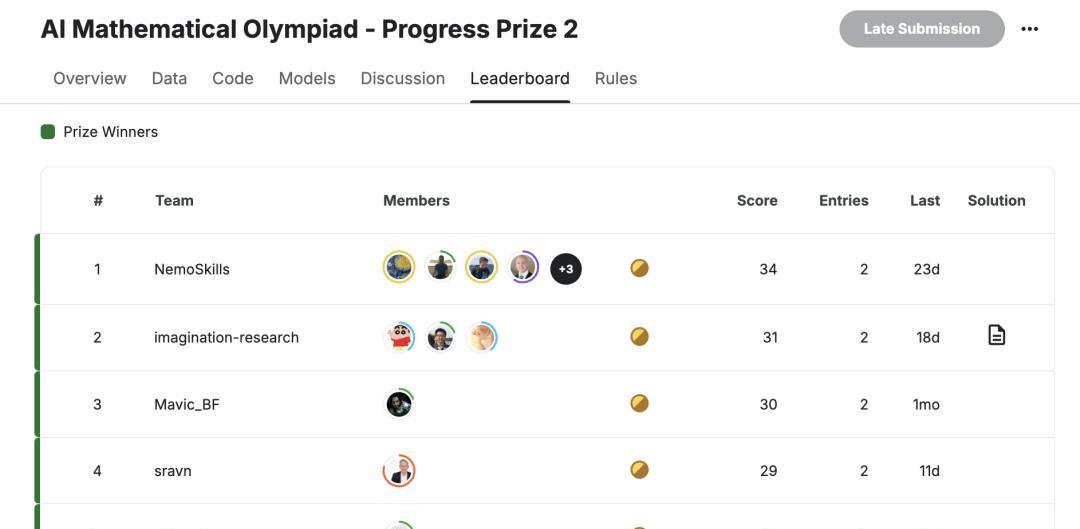The width and height of the screenshot is (1080, 529).
Task: Click the green Prize Winners legend swatch
Action: tap(48, 132)
